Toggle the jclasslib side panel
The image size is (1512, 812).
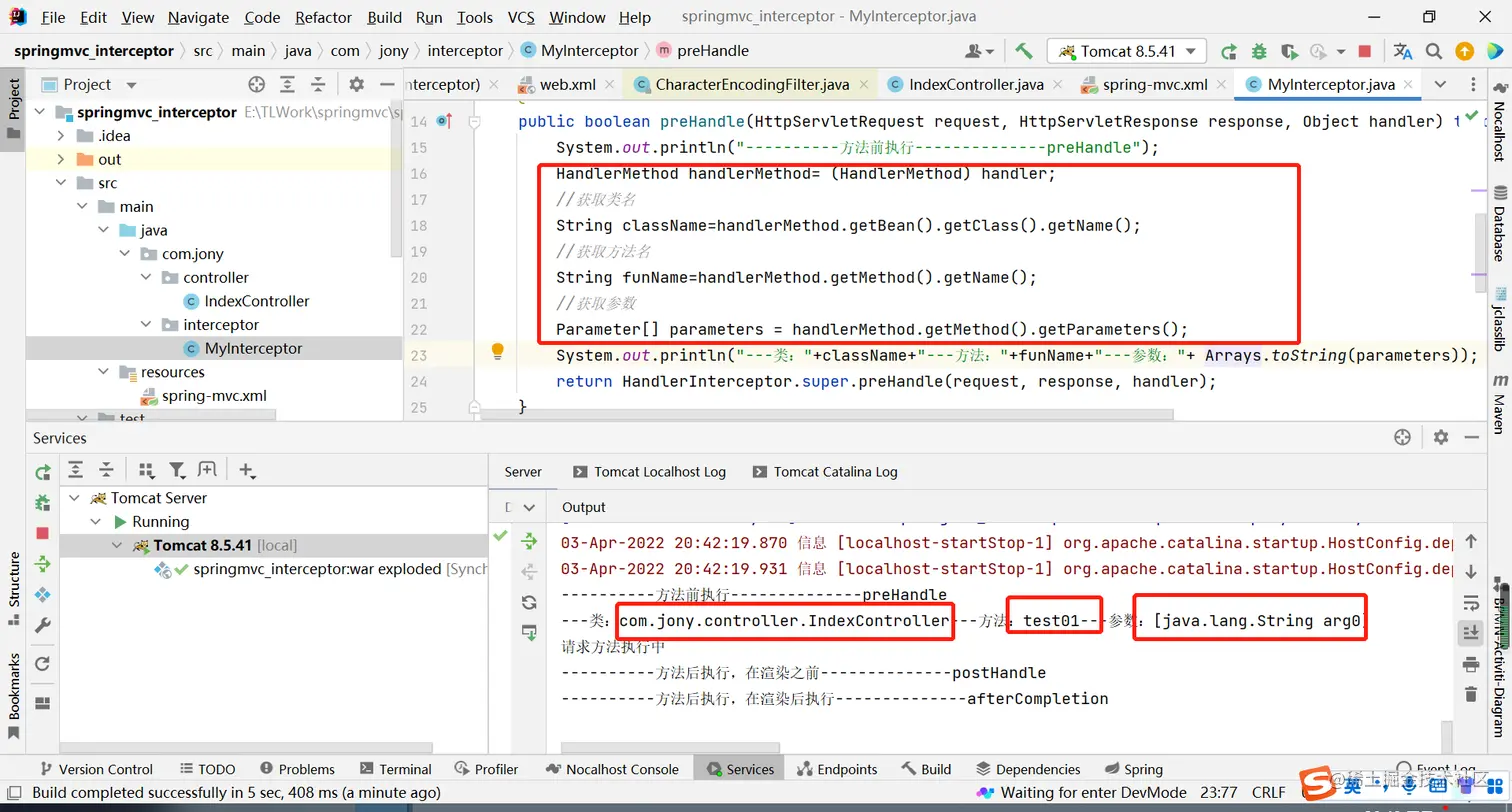point(1499,320)
